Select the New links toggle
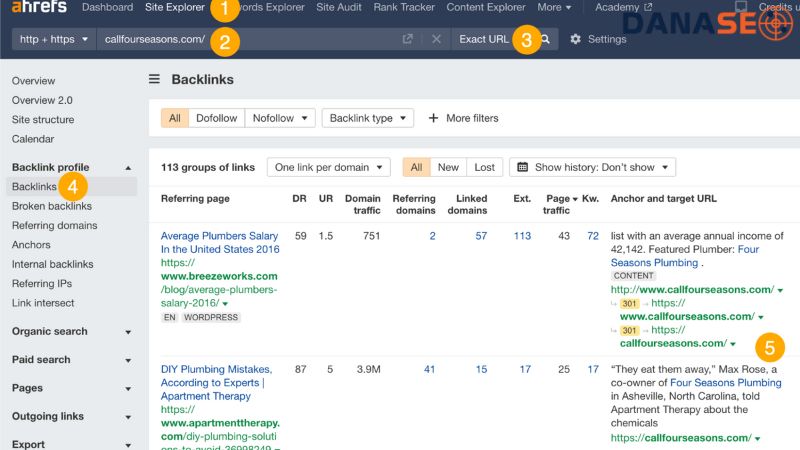800x450 pixels. (x=448, y=167)
